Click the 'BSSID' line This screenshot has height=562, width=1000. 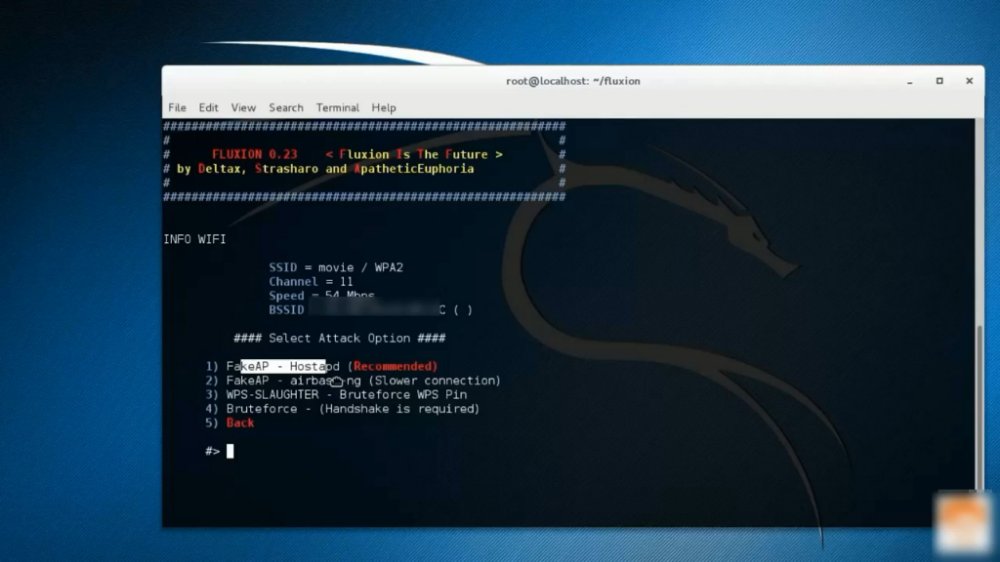pyautogui.click(x=371, y=310)
